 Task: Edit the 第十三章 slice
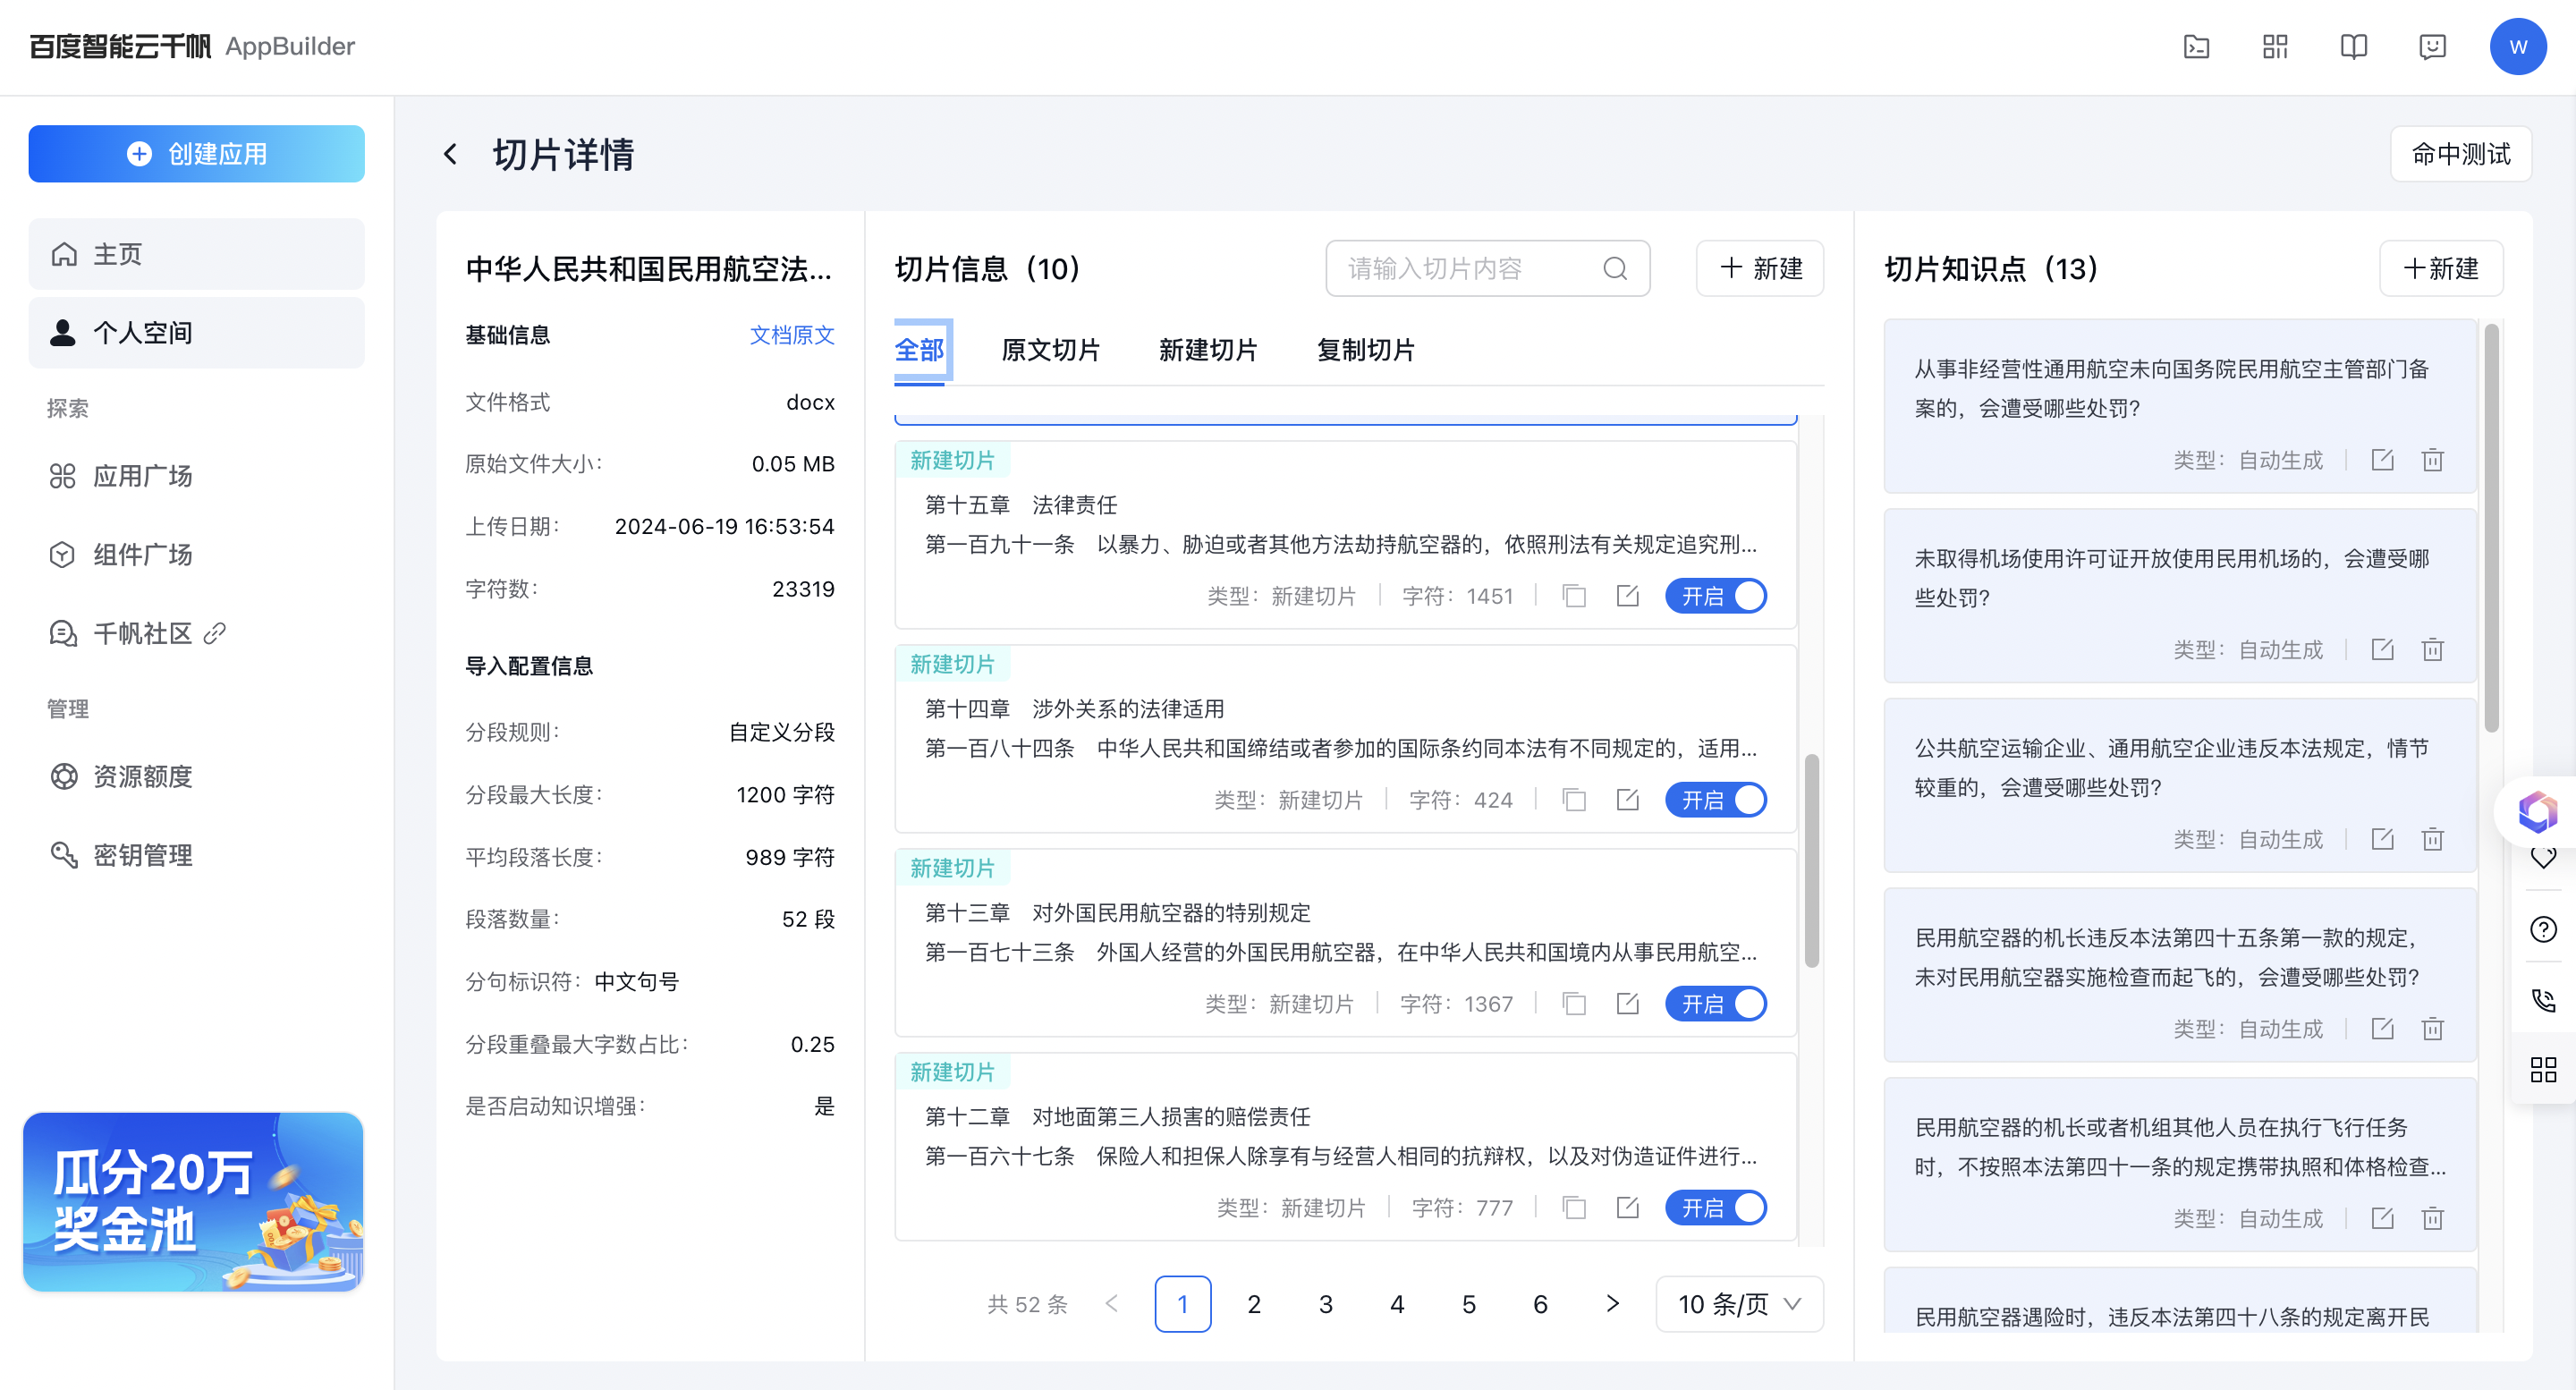[x=1627, y=1004]
